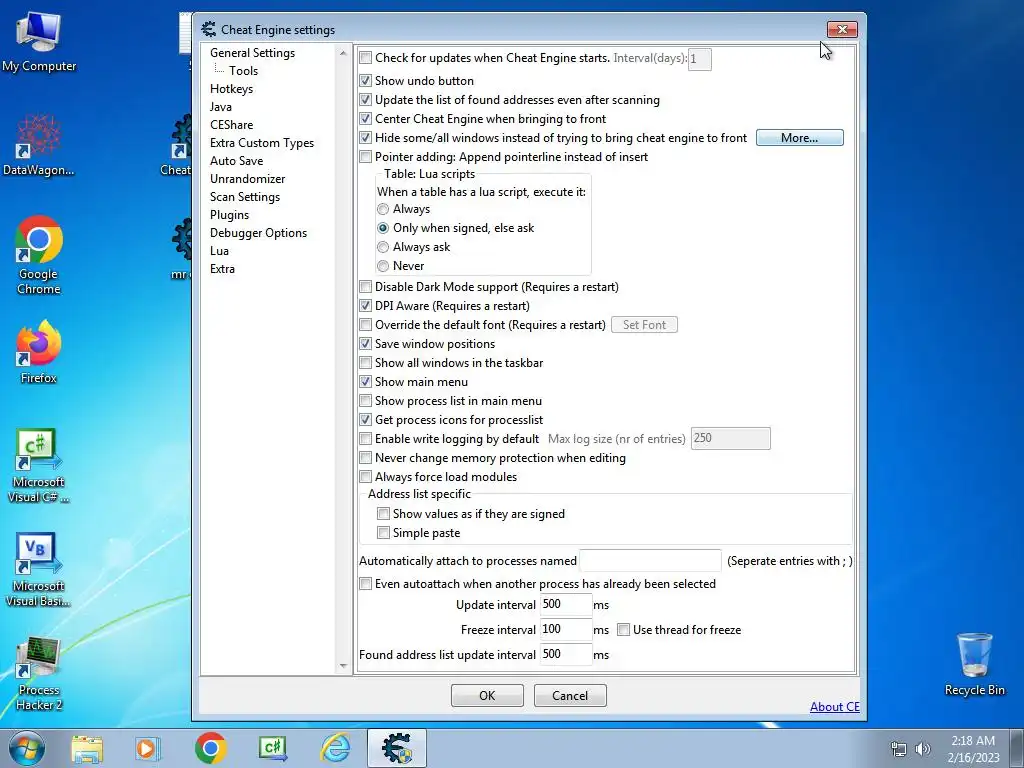Open CEShare settings page
The image size is (1024, 768).
coord(231,125)
